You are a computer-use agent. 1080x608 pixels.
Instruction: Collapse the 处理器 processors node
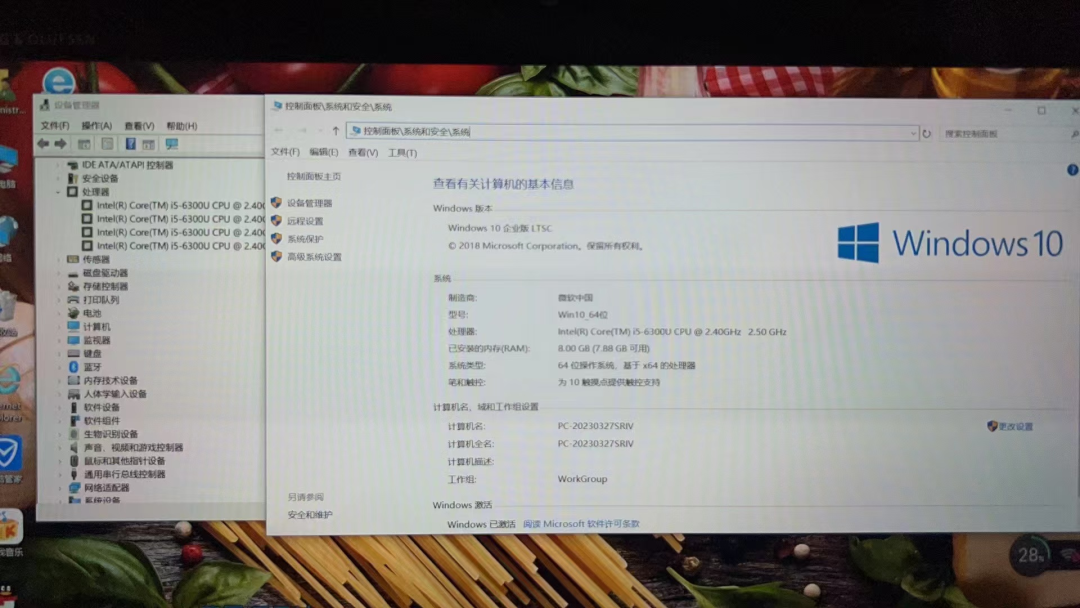[x=59, y=192]
